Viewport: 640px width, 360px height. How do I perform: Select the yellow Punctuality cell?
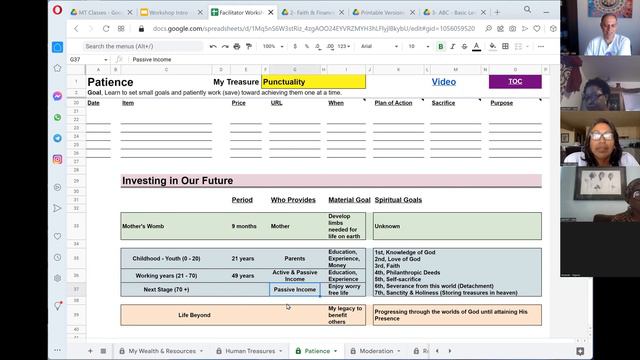(x=313, y=82)
